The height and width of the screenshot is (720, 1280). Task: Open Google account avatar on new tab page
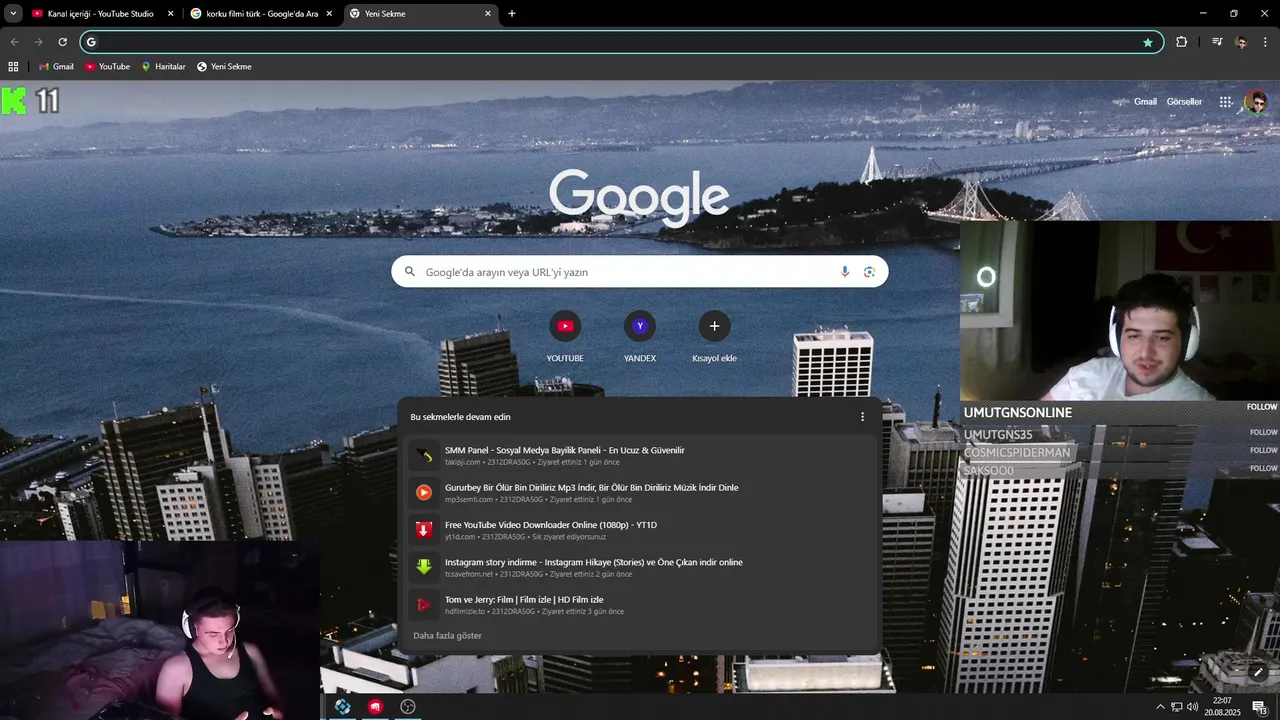click(x=1256, y=102)
